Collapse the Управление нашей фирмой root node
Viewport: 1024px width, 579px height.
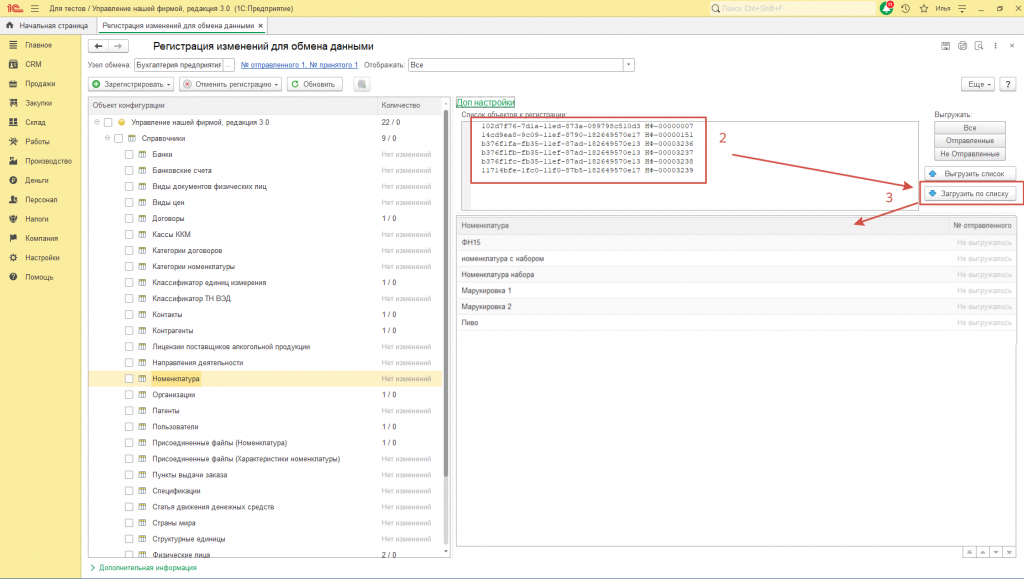point(97,122)
